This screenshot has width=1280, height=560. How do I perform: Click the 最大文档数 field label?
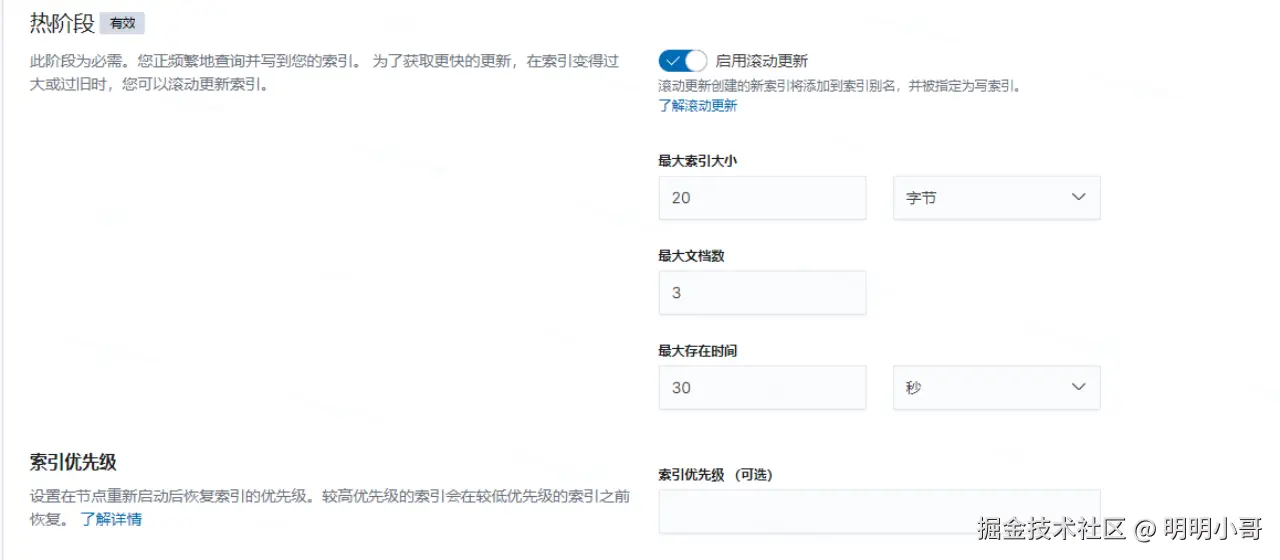691,256
